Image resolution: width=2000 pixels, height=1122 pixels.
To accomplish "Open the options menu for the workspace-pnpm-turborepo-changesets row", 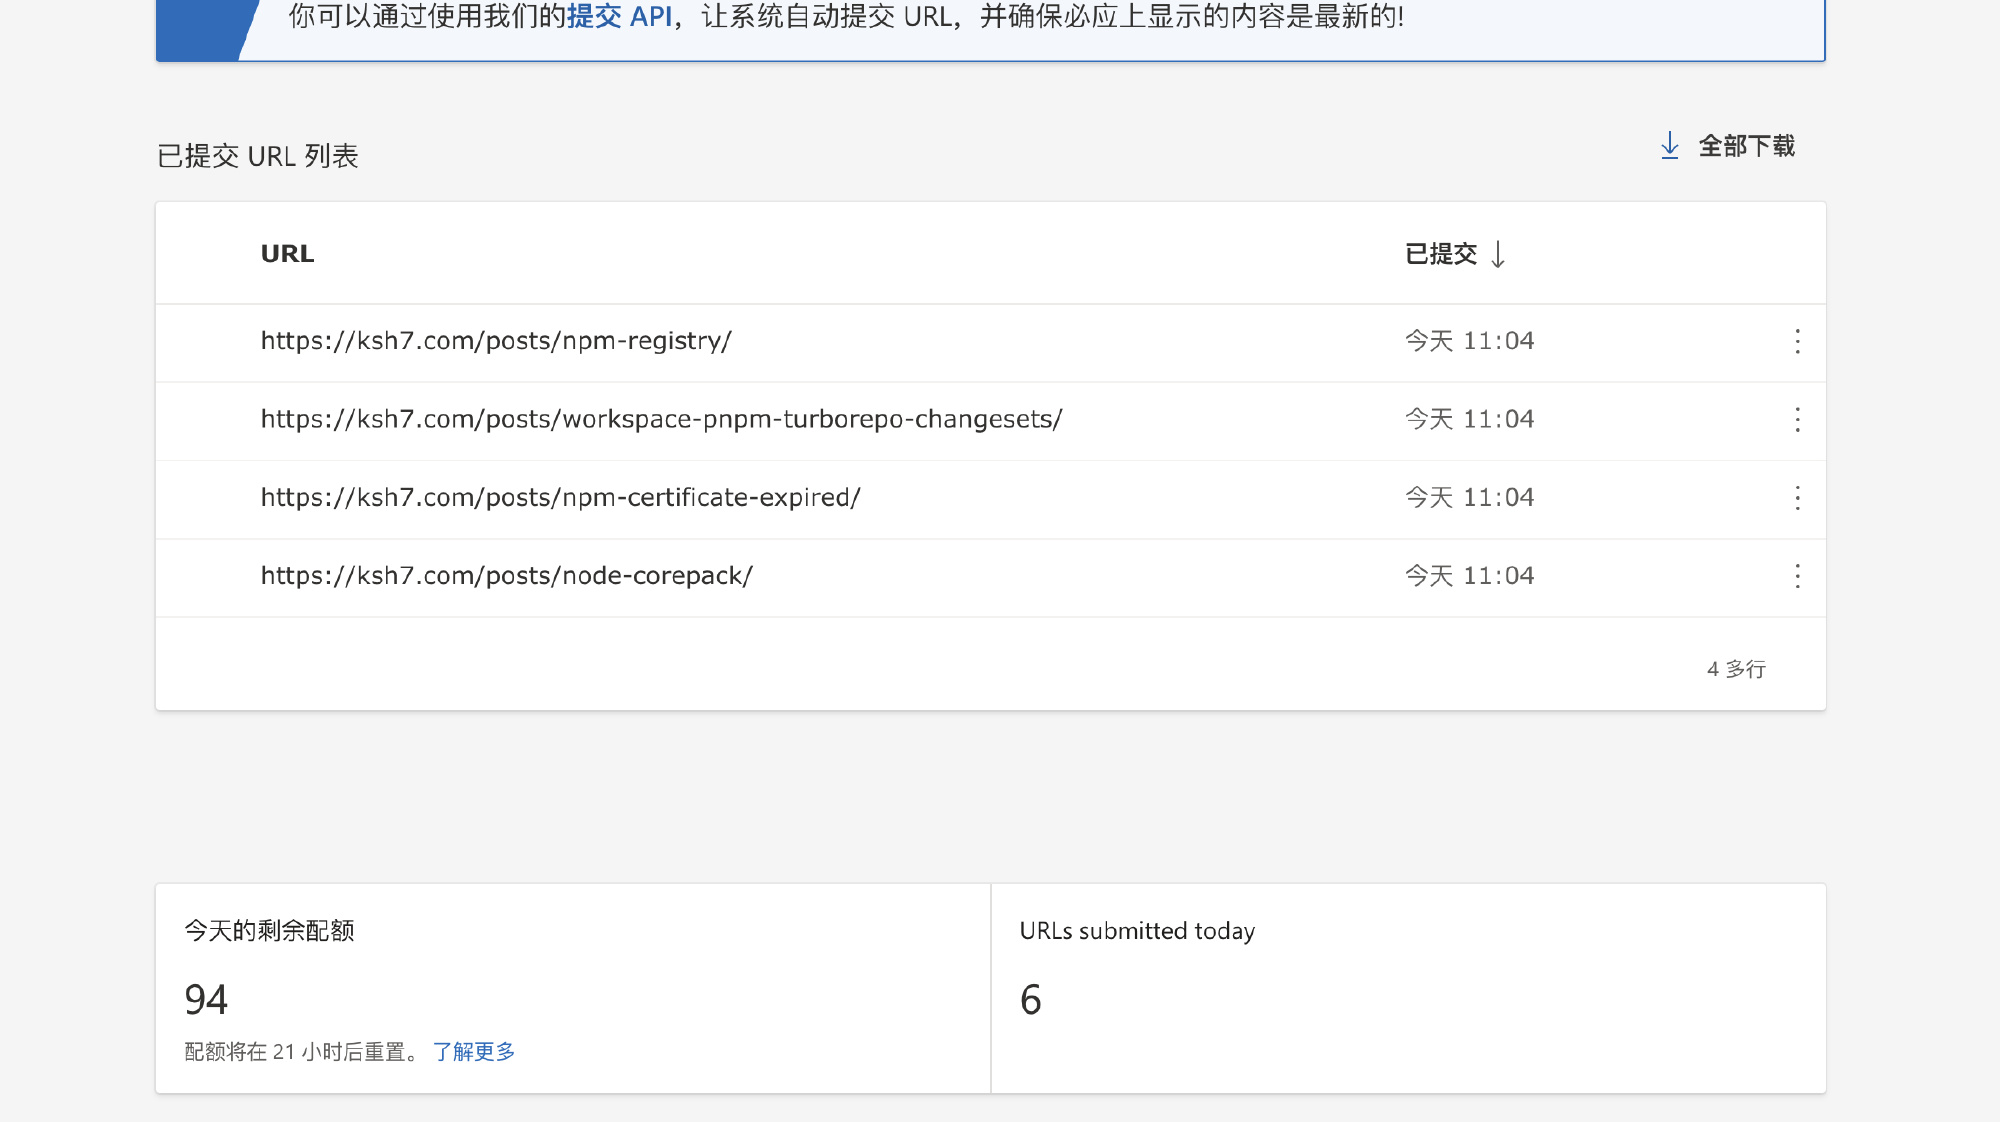I will (x=1797, y=420).
